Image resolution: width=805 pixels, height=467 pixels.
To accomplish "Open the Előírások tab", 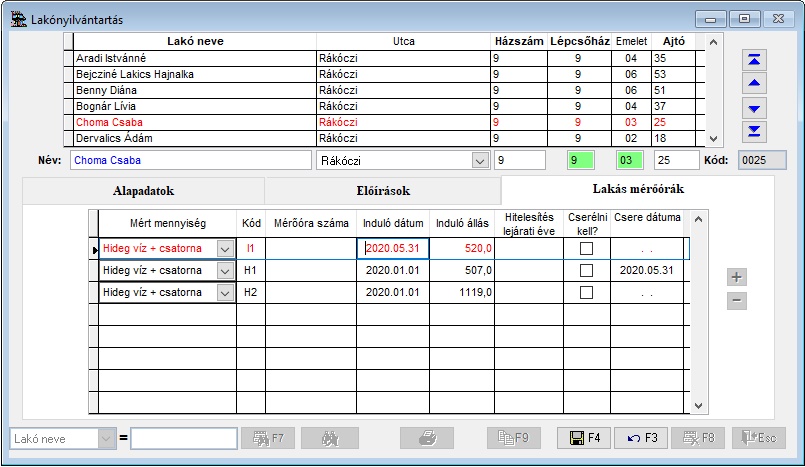I will click(382, 190).
